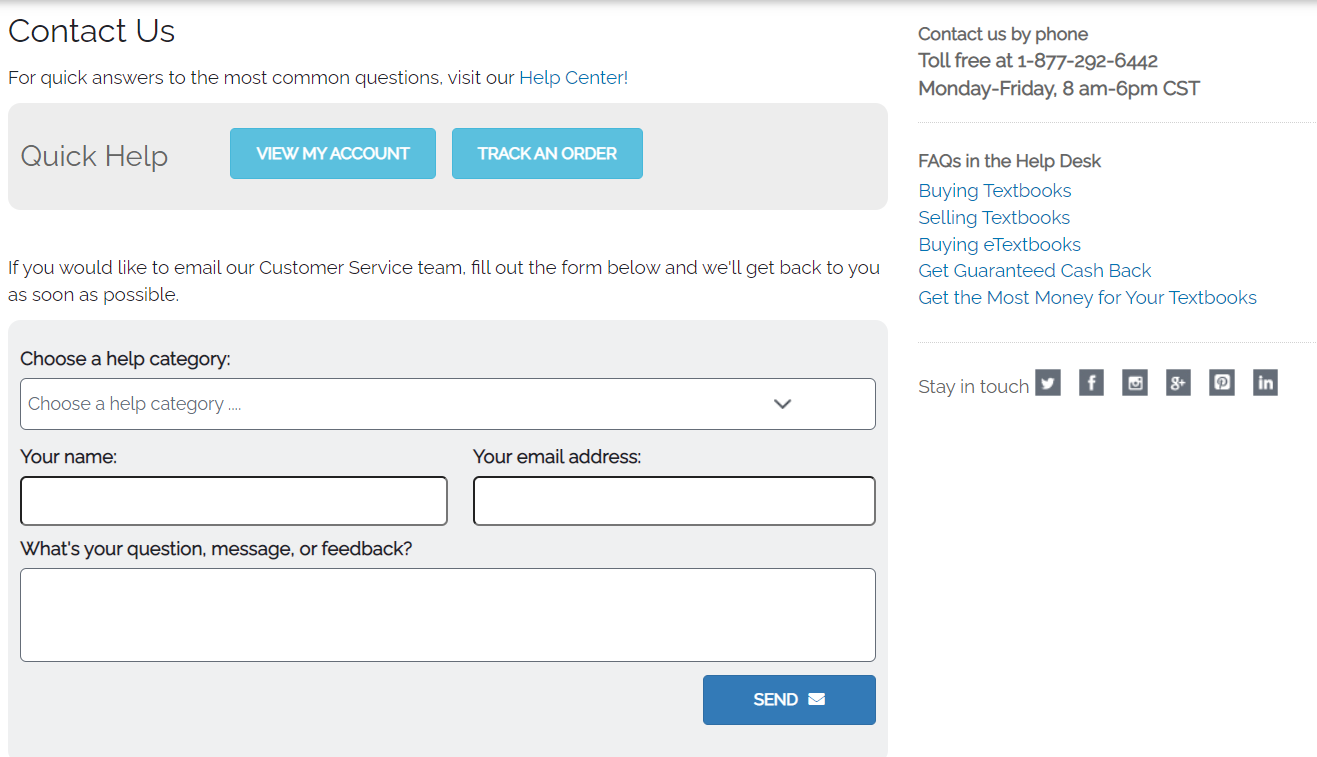The image size is (1317, 757).
Task: Focus the Your name field
Action: [x=234, y=501]
